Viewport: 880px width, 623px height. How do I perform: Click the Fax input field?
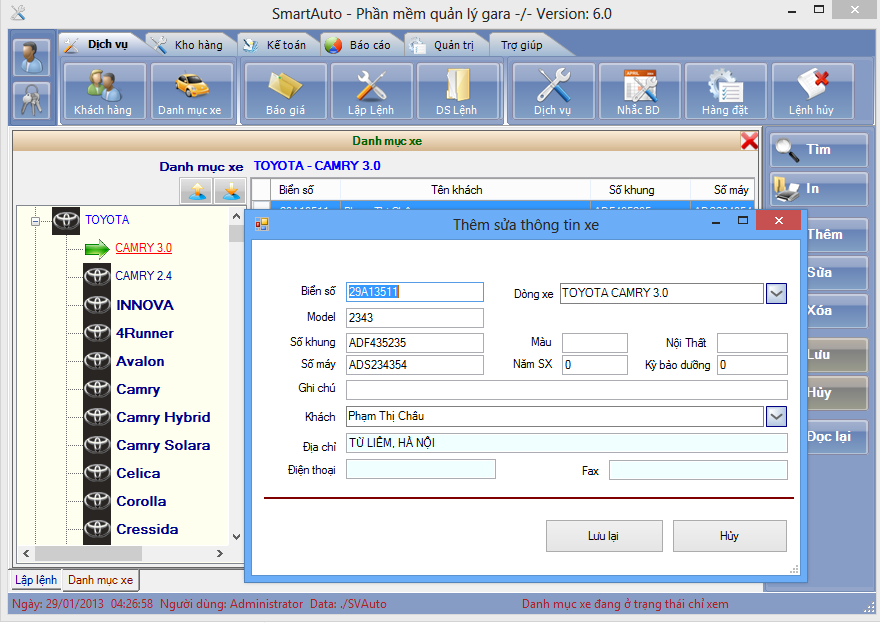click(x=698, y=470)
